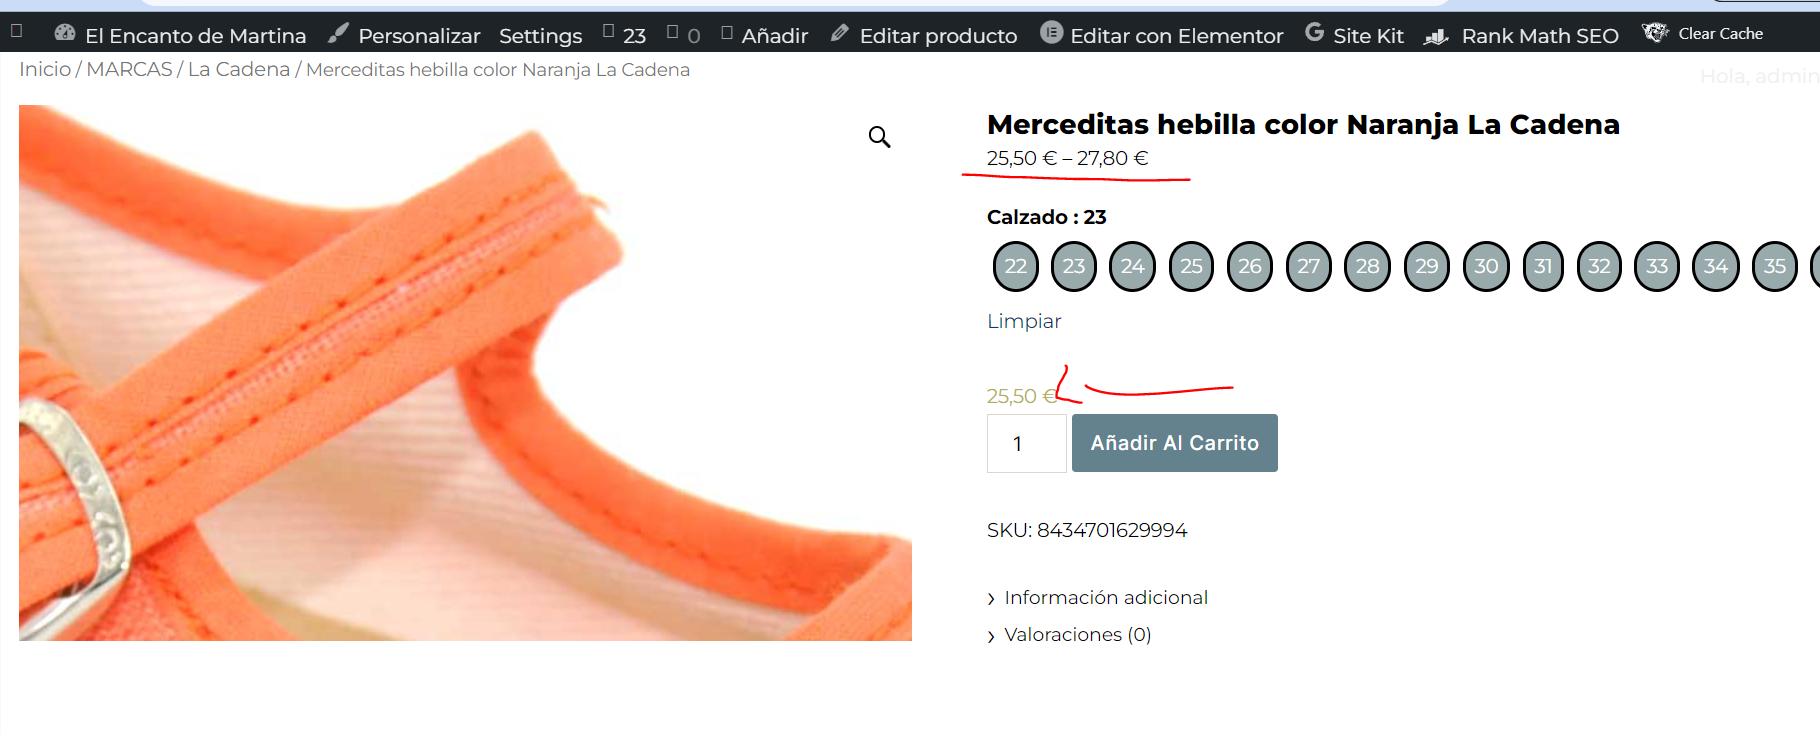Open Site Kit via the Google icon
Image resolution: width=1820 pixels, height=735 pixels.
(1315, 33)
